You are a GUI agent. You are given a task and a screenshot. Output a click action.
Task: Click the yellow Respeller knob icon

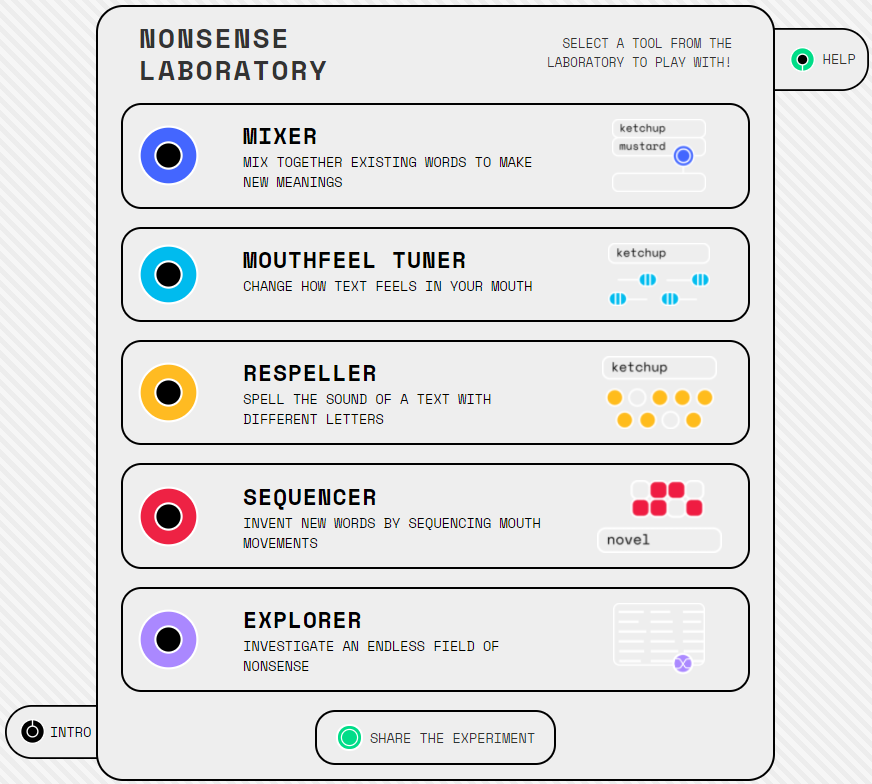[169, 393]
